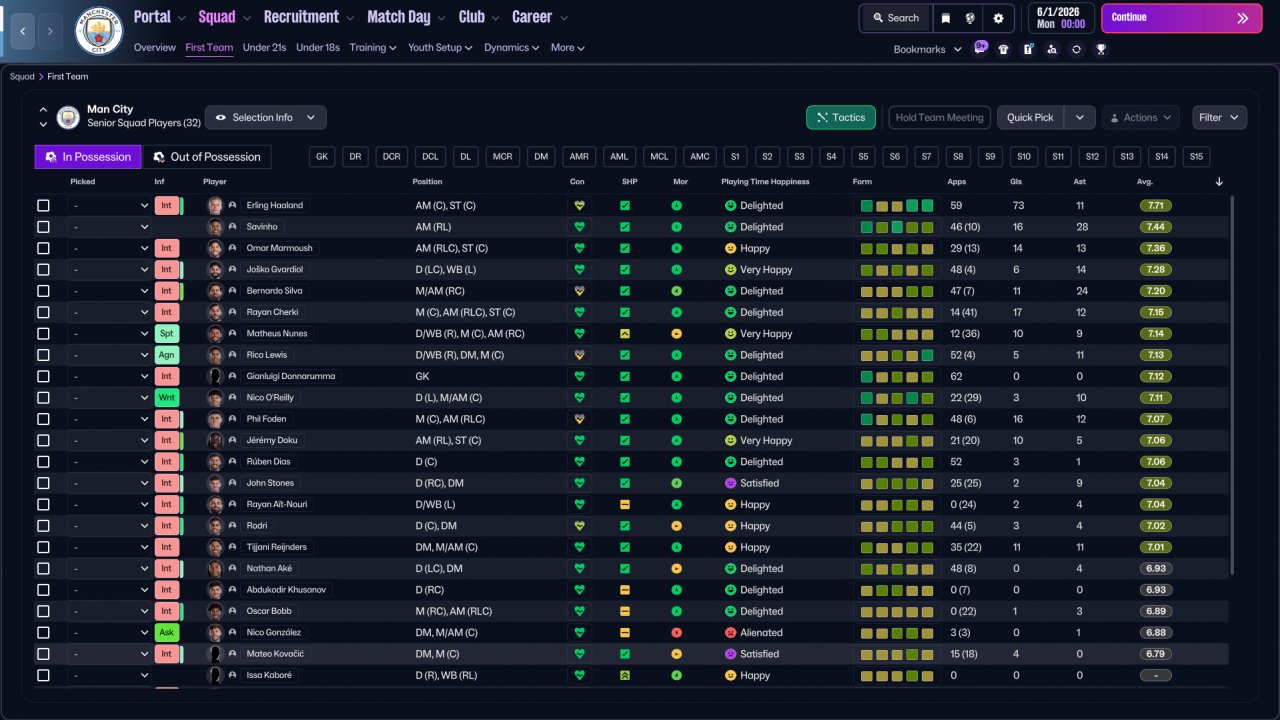This screenshot has width=1280, height=720.
Task: Open the Selection Info dropdown
Action: [x=265, y=117]
